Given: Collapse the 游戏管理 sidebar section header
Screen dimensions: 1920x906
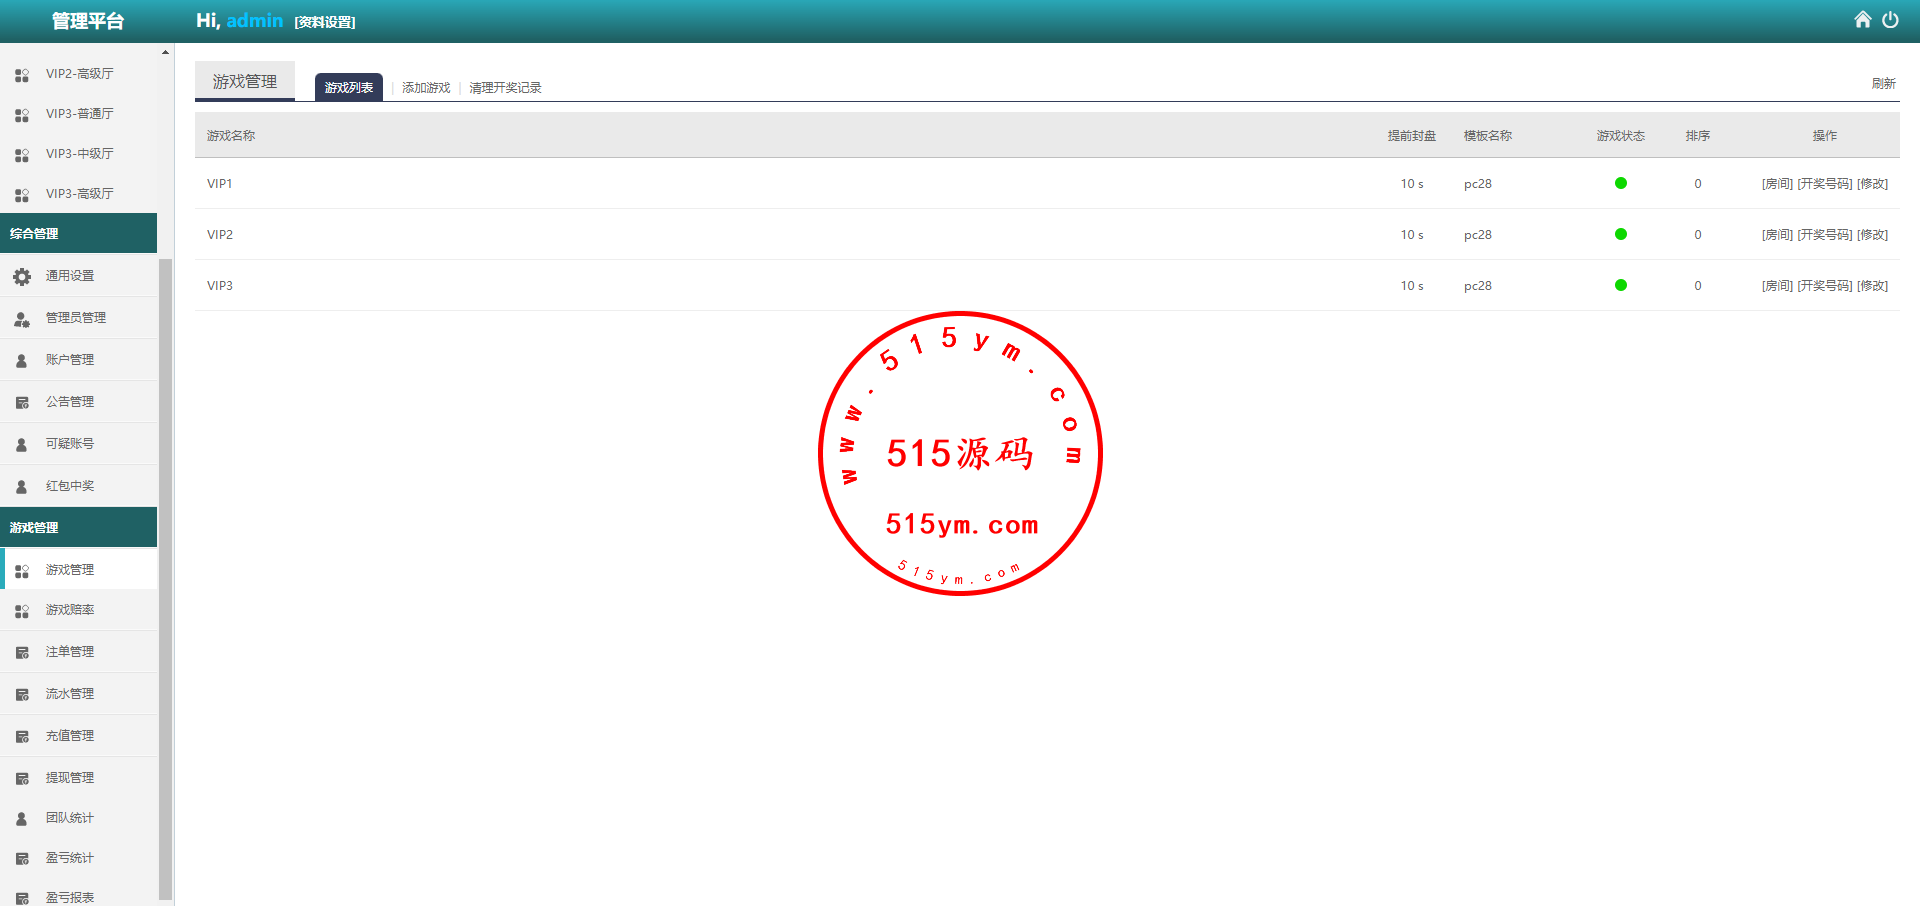Looking at the screenshot, I should click(x=78, y=527).
